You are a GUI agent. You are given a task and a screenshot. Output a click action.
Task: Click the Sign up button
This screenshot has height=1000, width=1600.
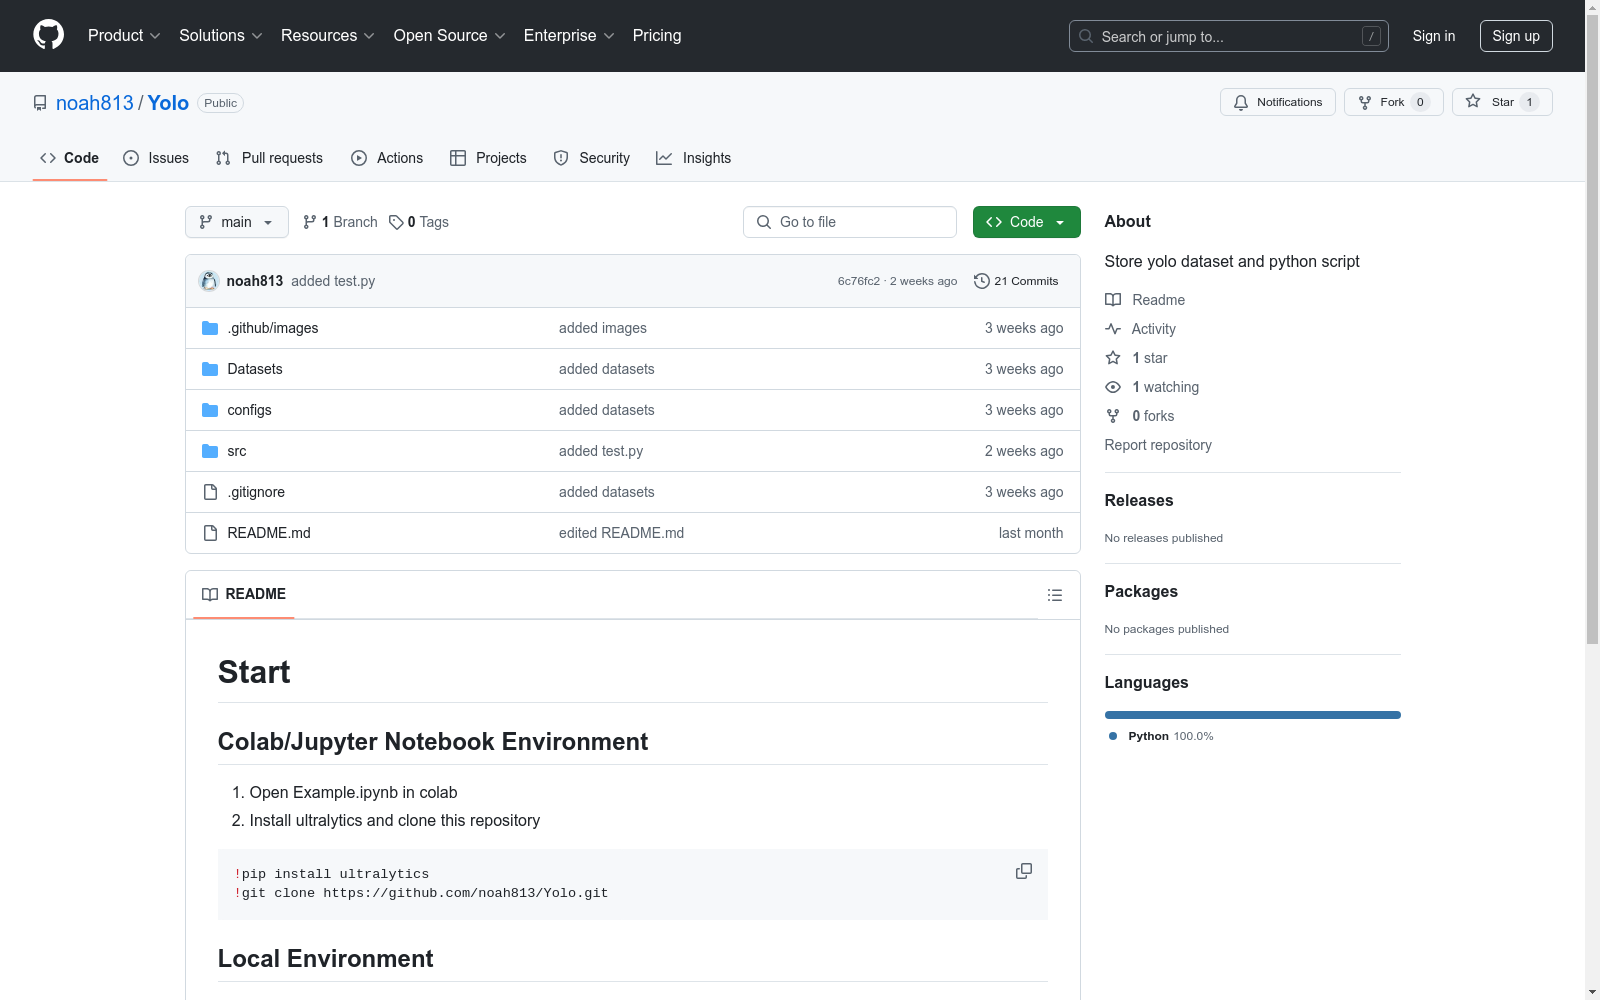(x=1516, y=36)
